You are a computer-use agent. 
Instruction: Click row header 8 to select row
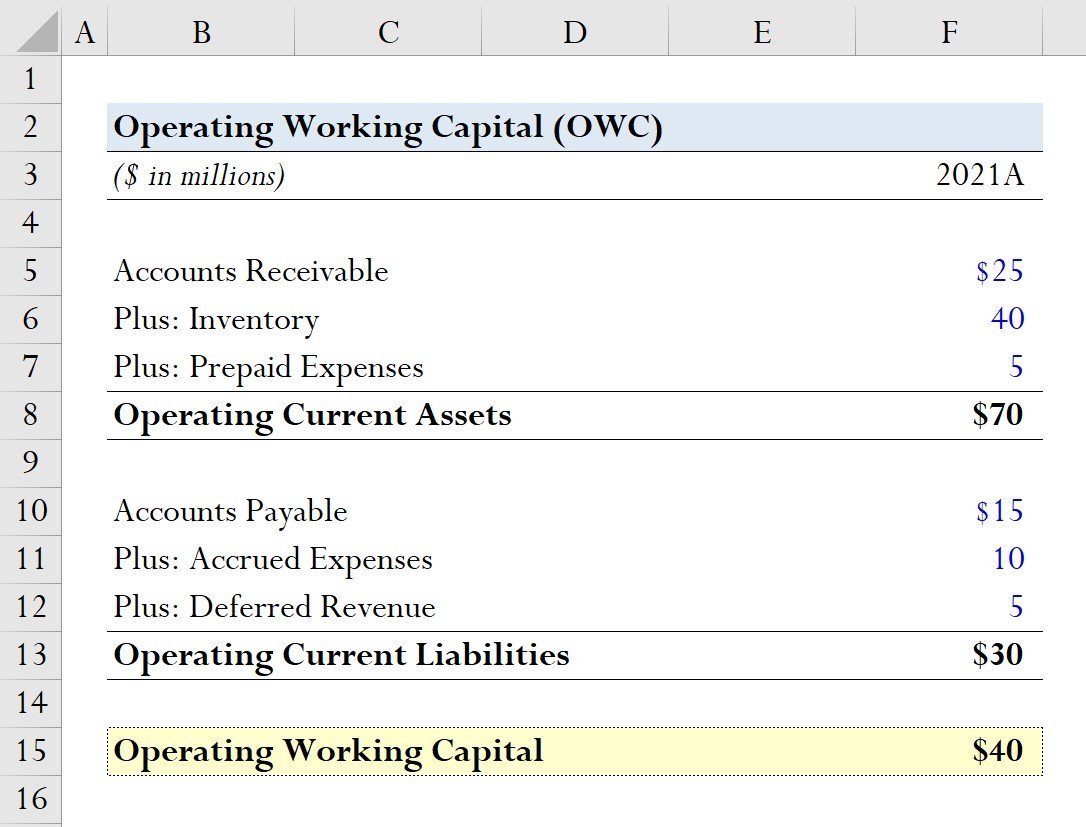[31, 415]
